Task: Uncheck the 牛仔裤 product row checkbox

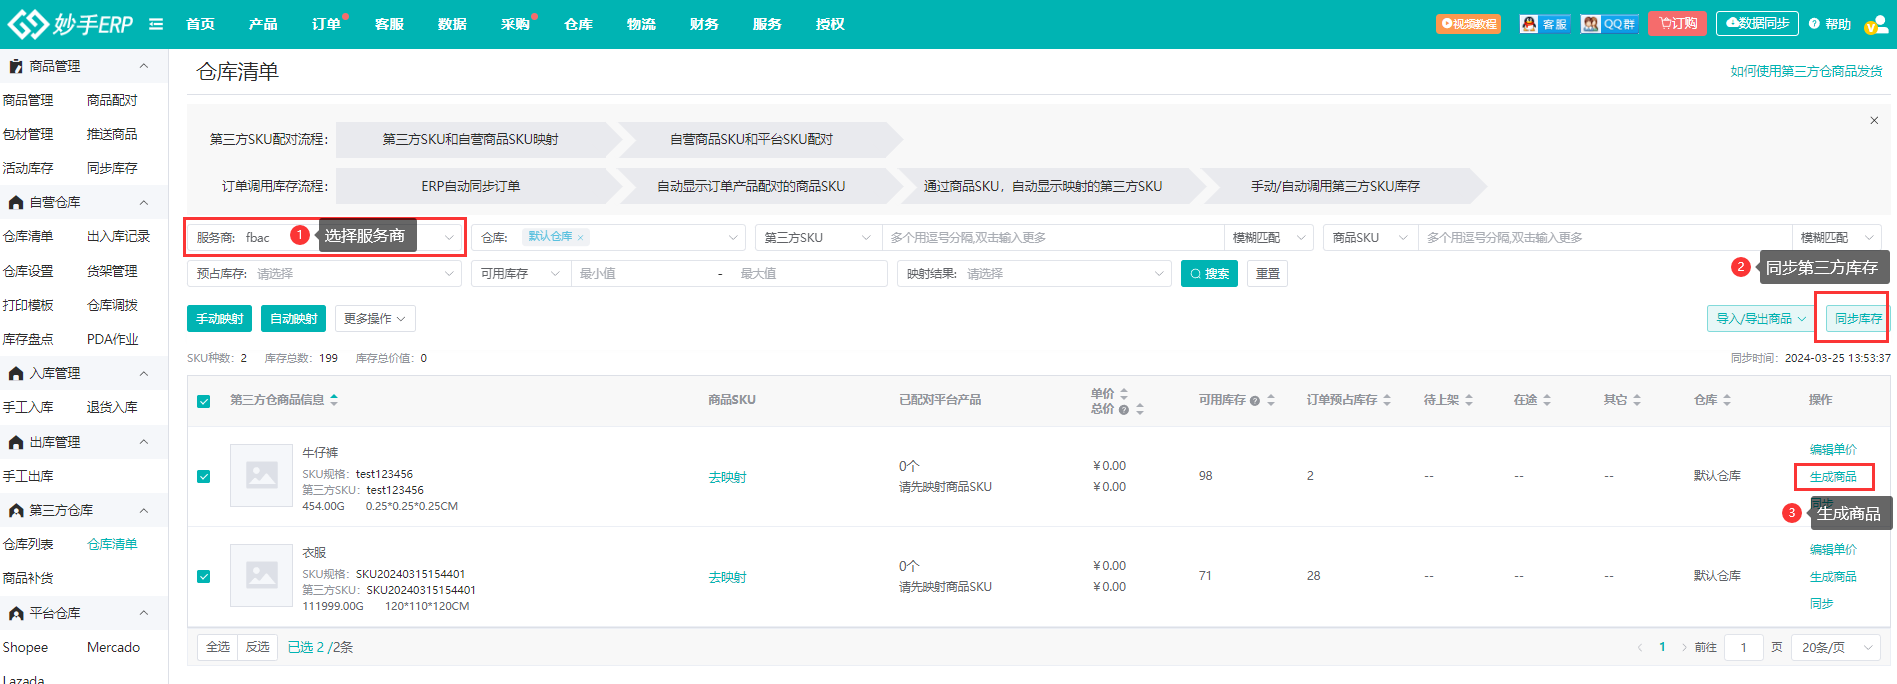Action: point(204,477)
